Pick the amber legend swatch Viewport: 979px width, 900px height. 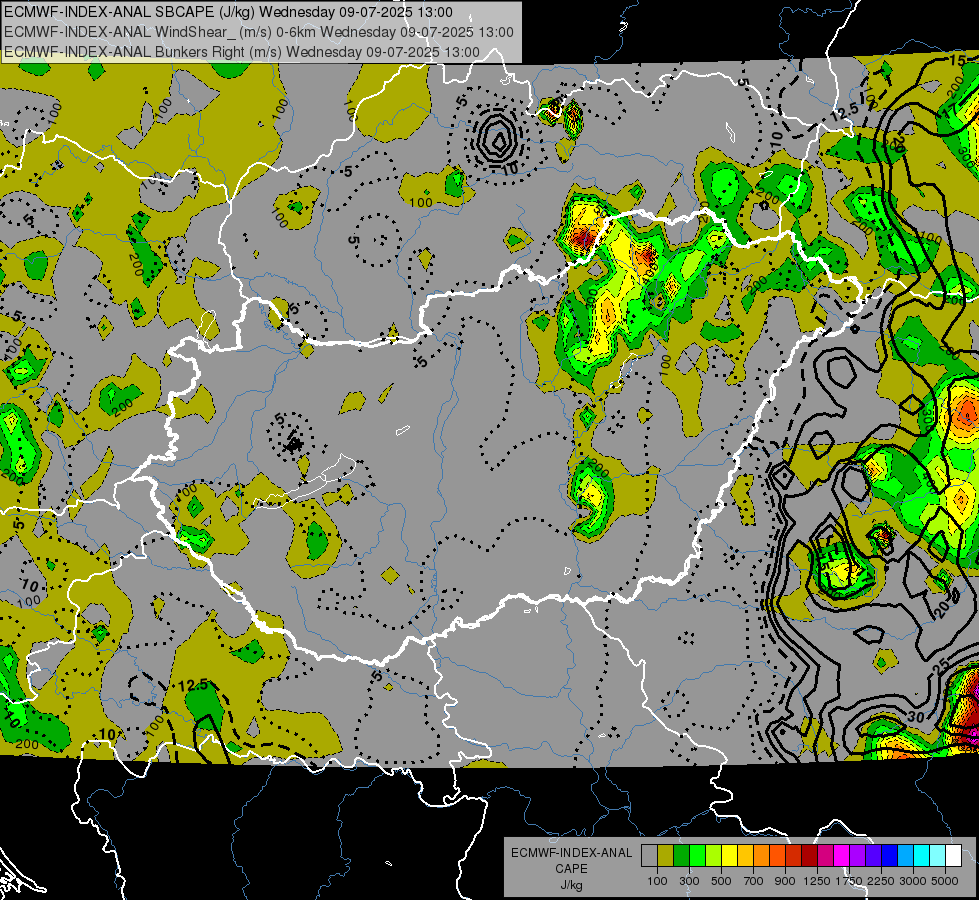click(x=745, y=856)
